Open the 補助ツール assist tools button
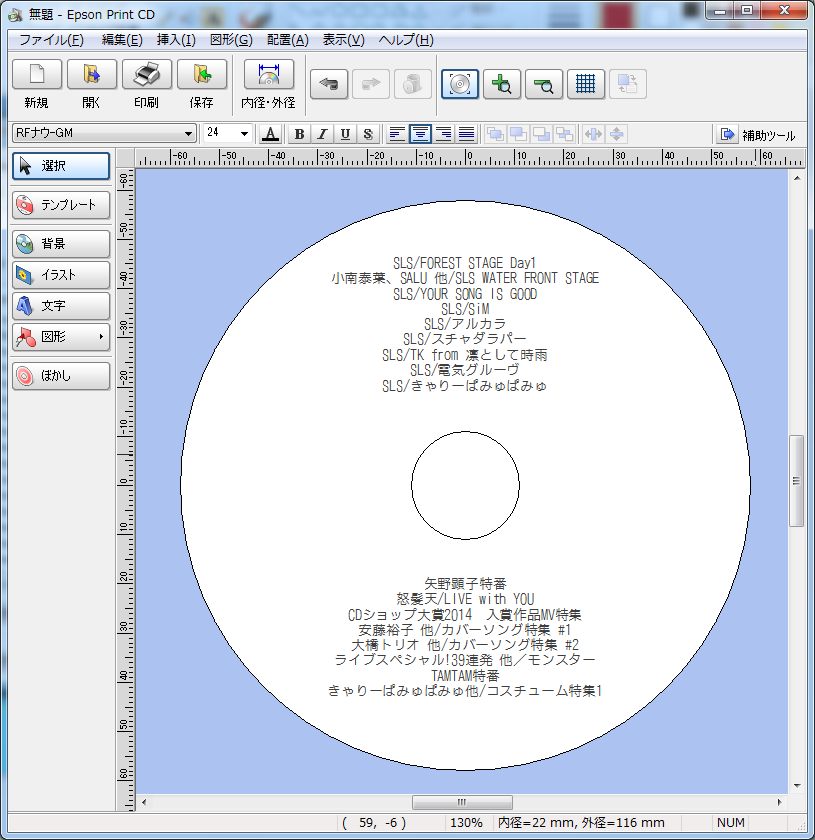Screen dimensions: 815x840 pyautogui.click(x=757, y=134)
